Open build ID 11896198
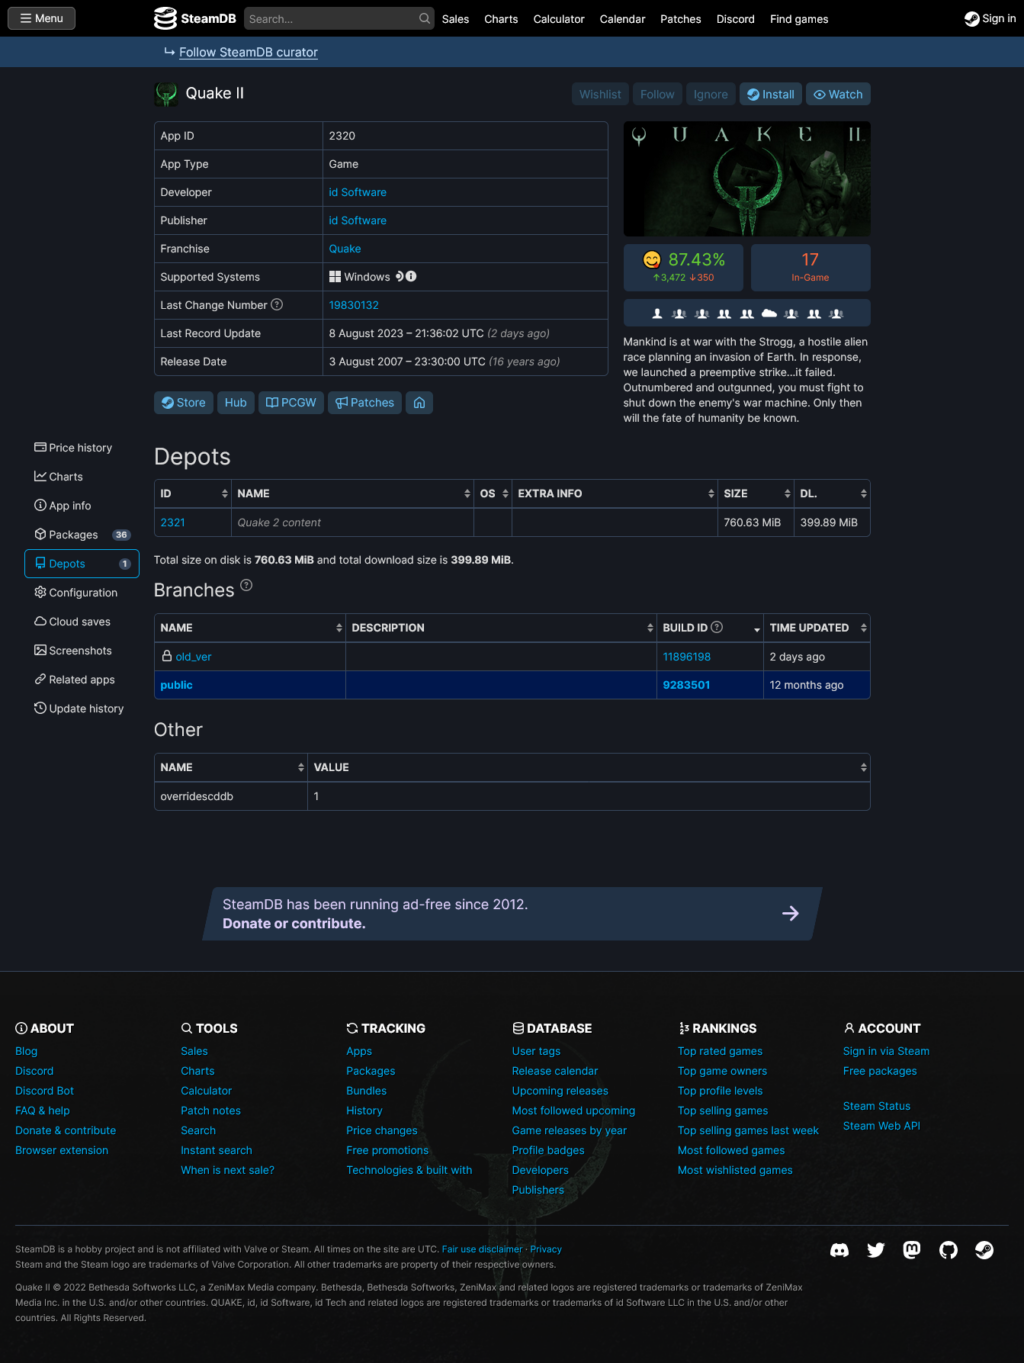The height and width of the screenshot is (1363, 1024). [x=687, y=657]
